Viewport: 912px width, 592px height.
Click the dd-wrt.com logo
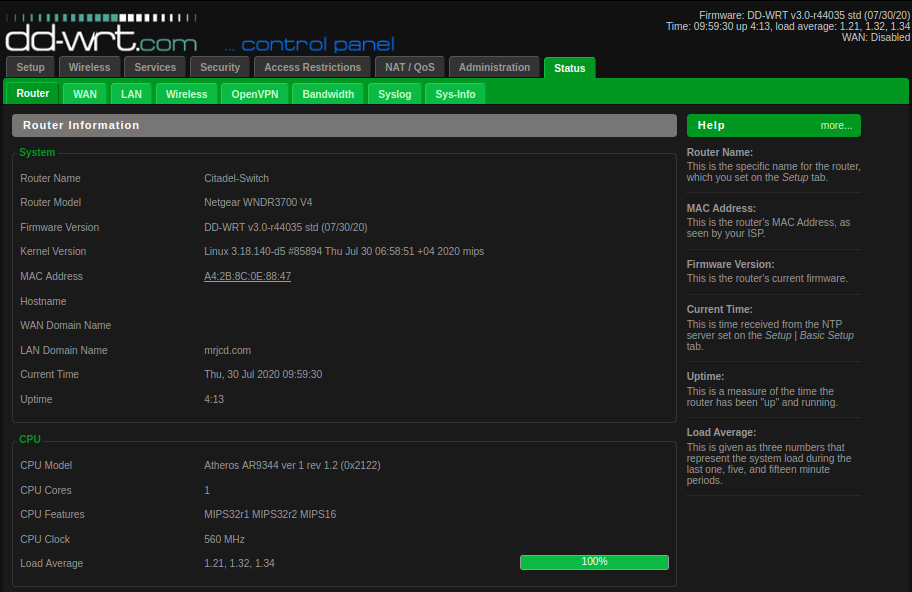pyautogui.click(x=100, y=36)
